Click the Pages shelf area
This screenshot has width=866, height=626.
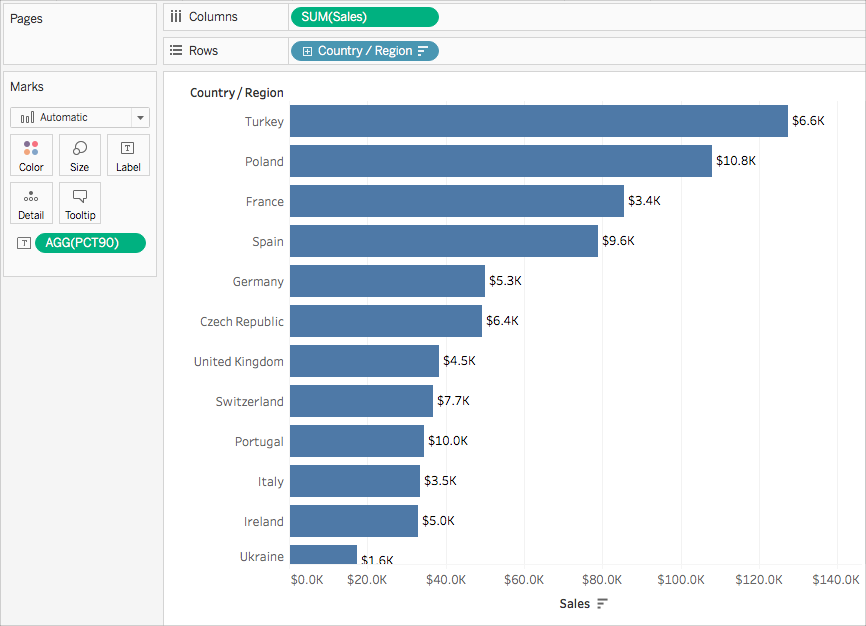[x=80, y=34]
